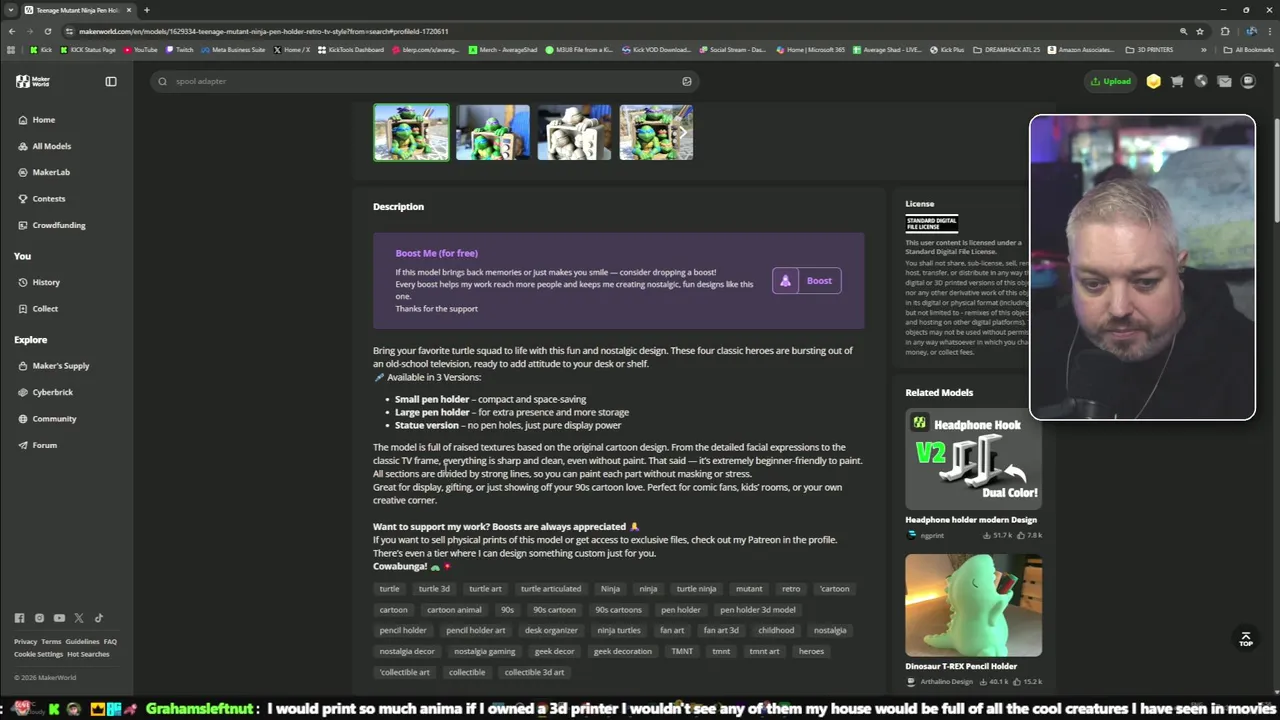Open MakerWorld YouTube icon in sidebar footer
The image size is (1280, 720).
(59, 618)
